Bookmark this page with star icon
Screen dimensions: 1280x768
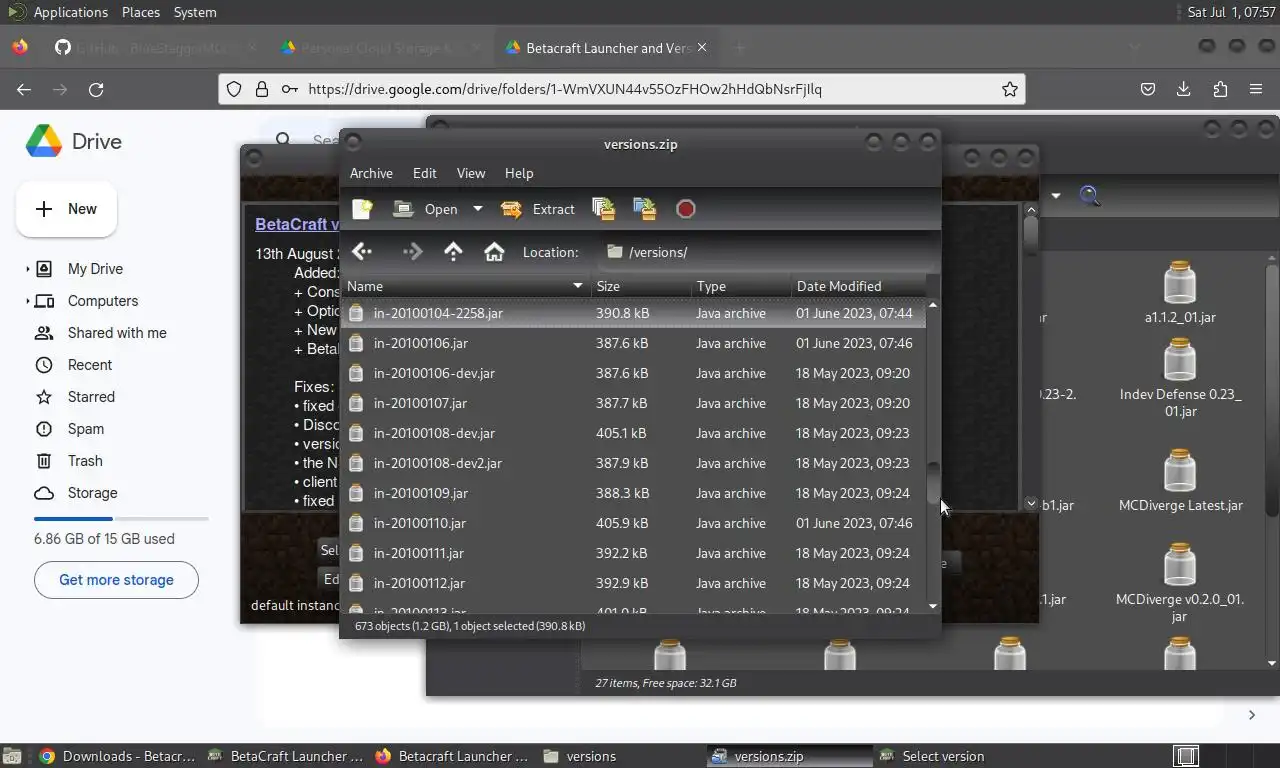(x=1010, y=89)
